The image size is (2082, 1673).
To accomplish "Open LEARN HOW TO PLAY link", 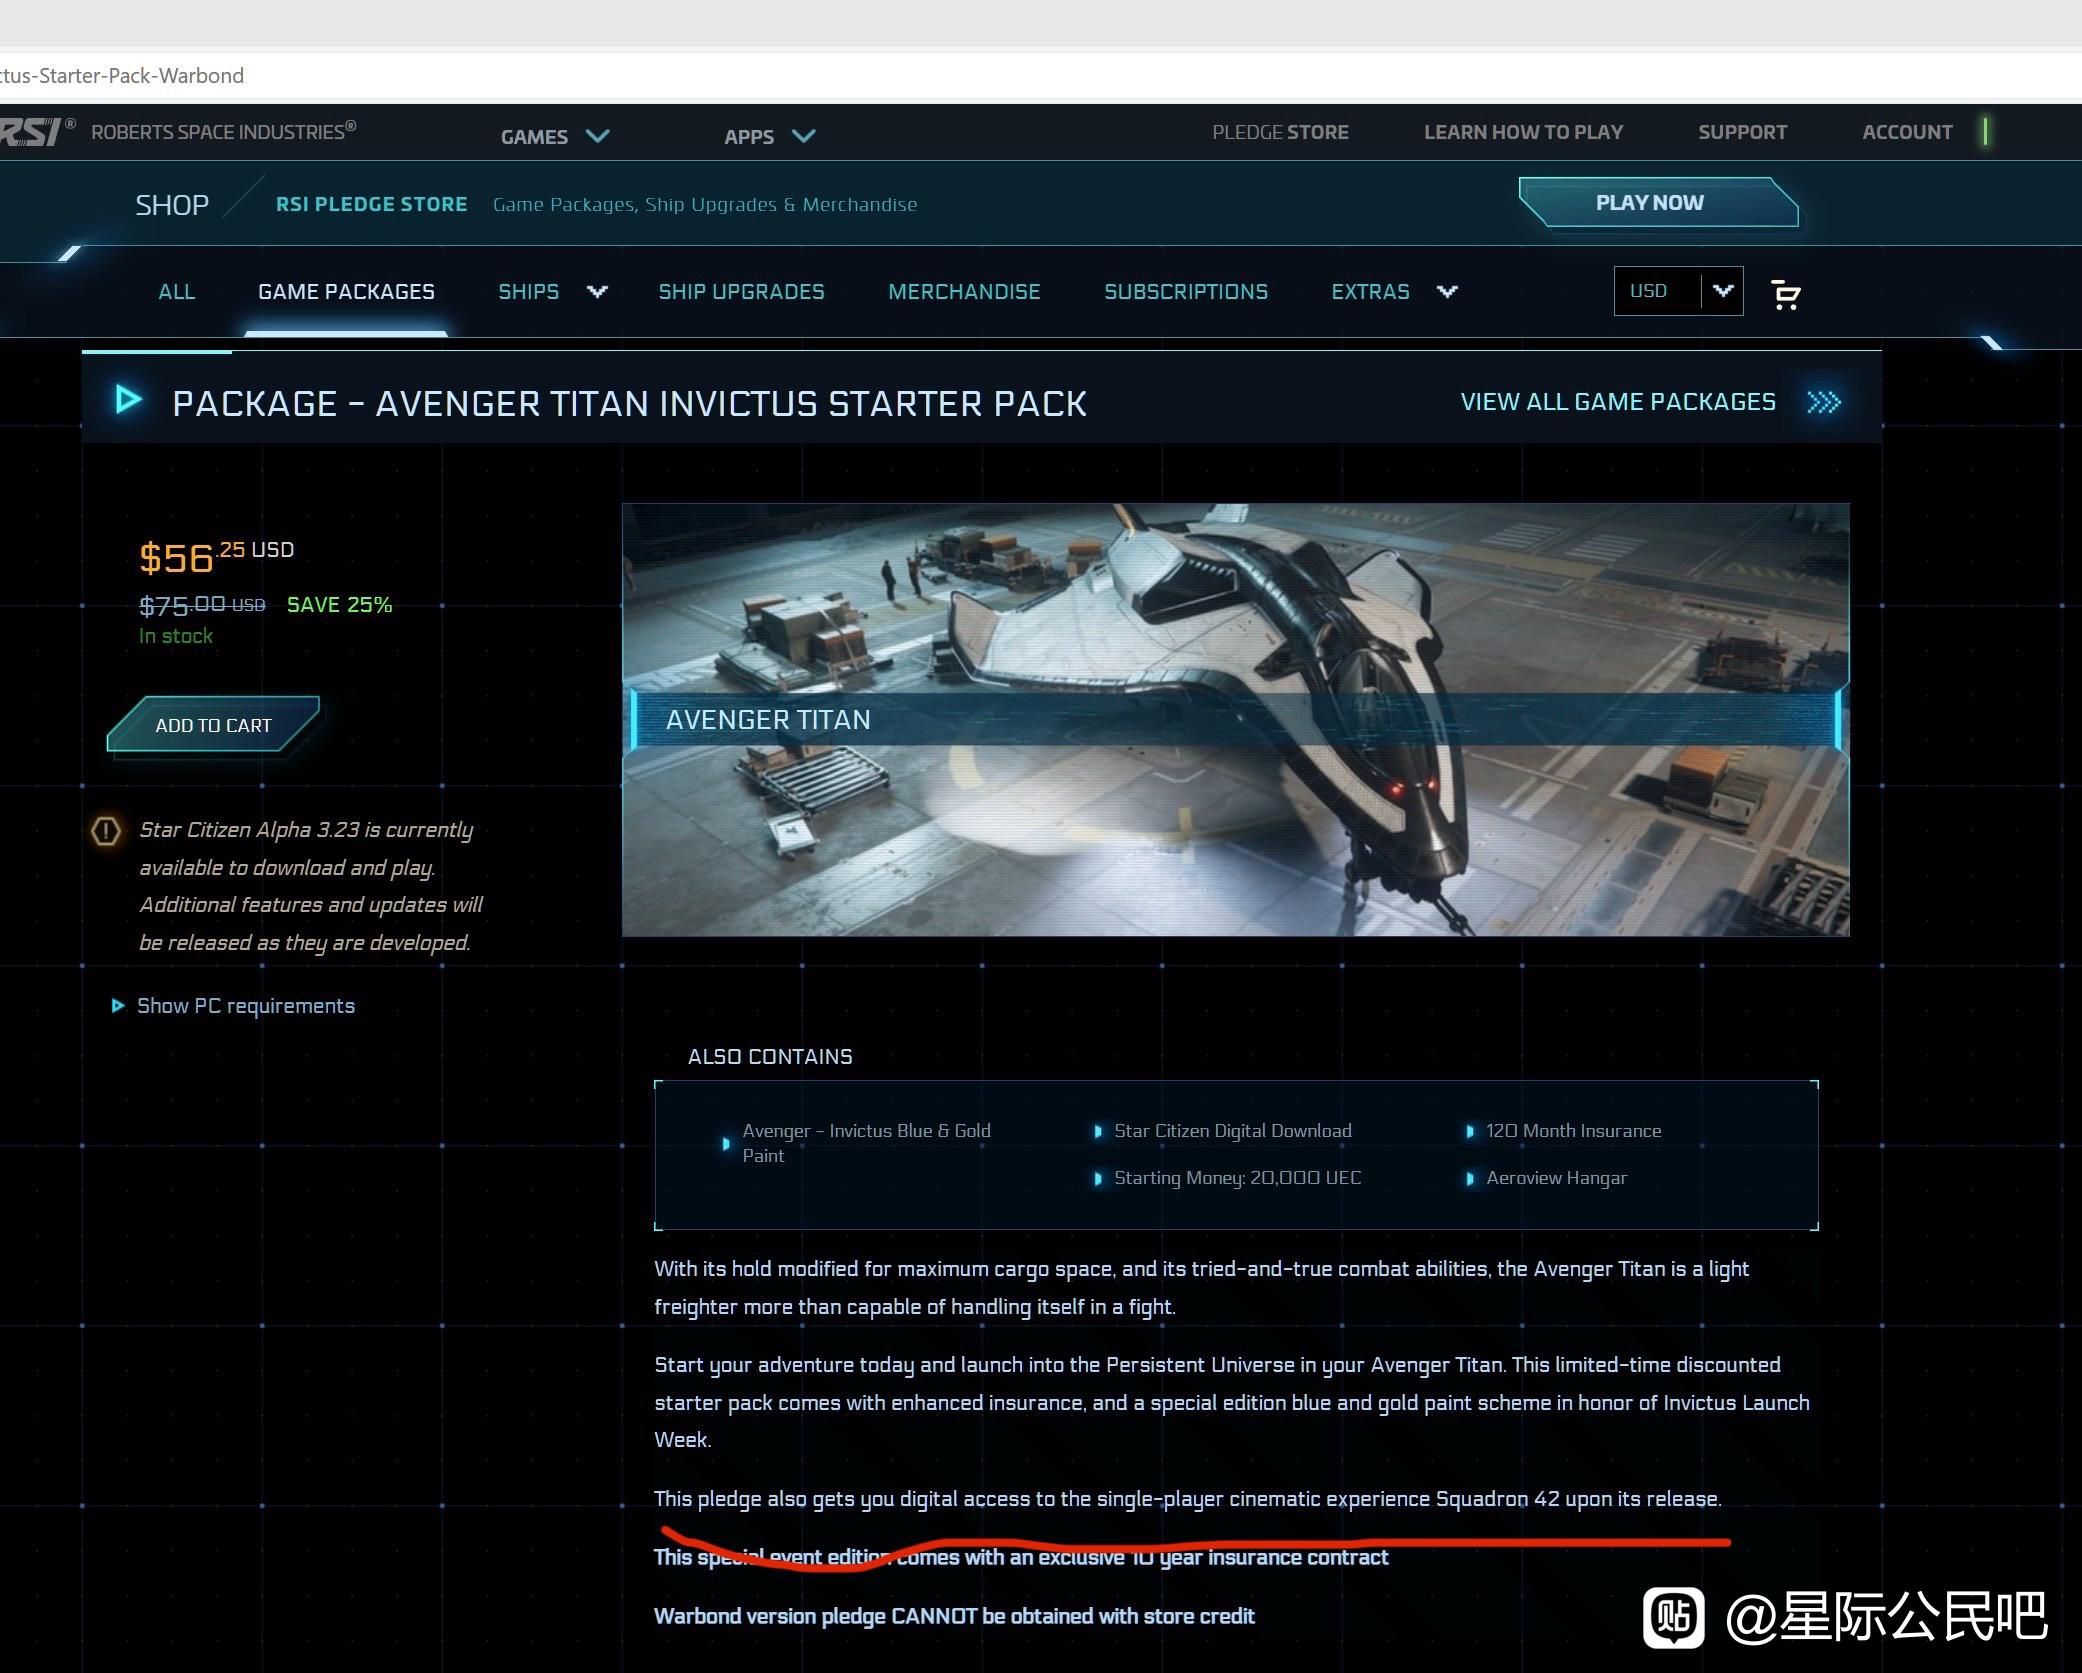I will click(1523, 132).
